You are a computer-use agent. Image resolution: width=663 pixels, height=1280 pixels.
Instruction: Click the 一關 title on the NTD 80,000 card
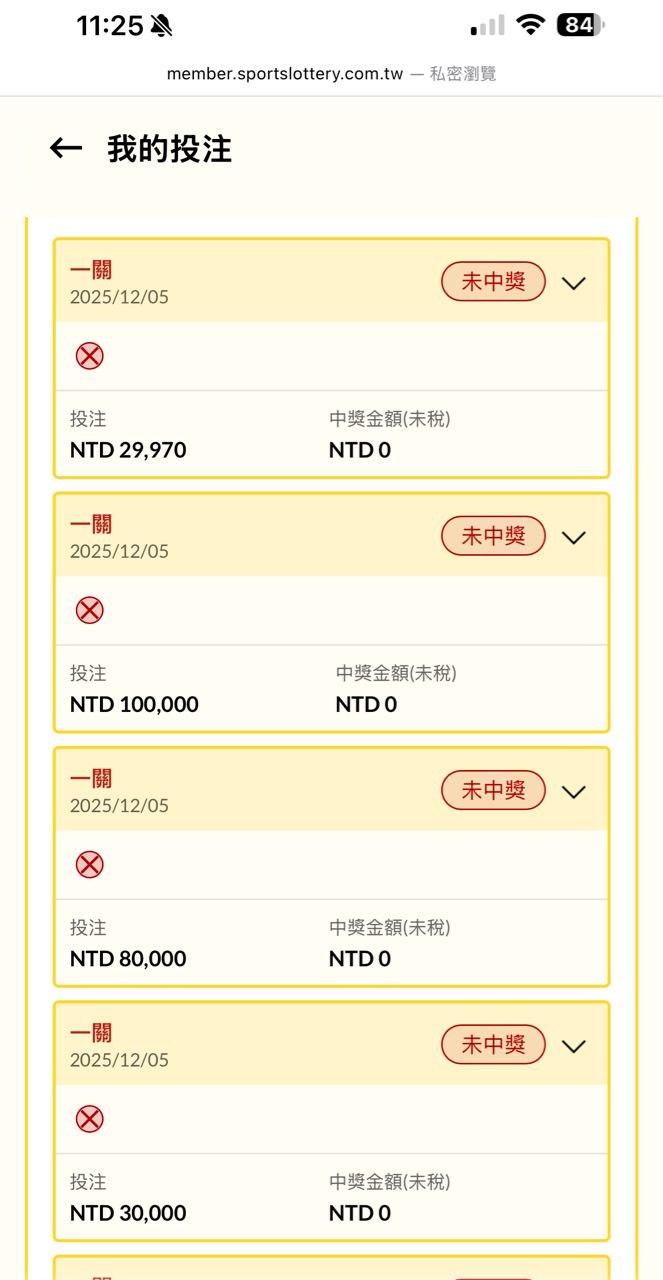coord(91,778)
